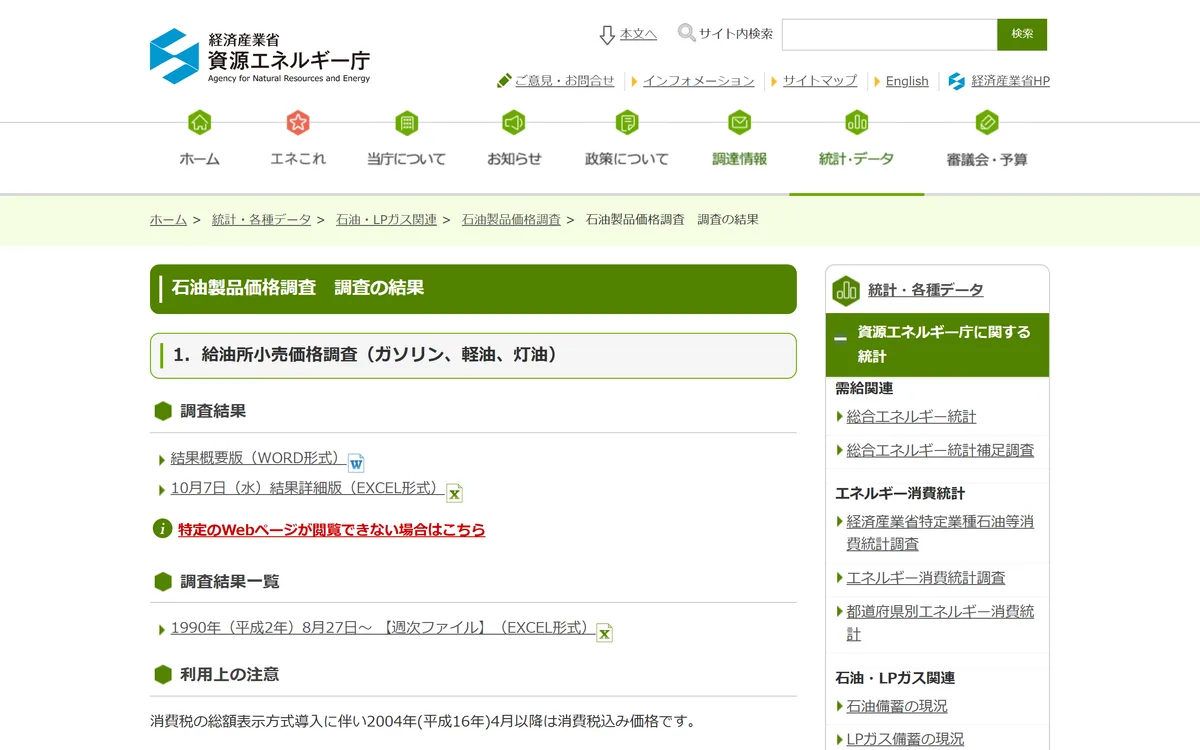Open 石油備蓄の現況 sidebar link

coord(897,706)
